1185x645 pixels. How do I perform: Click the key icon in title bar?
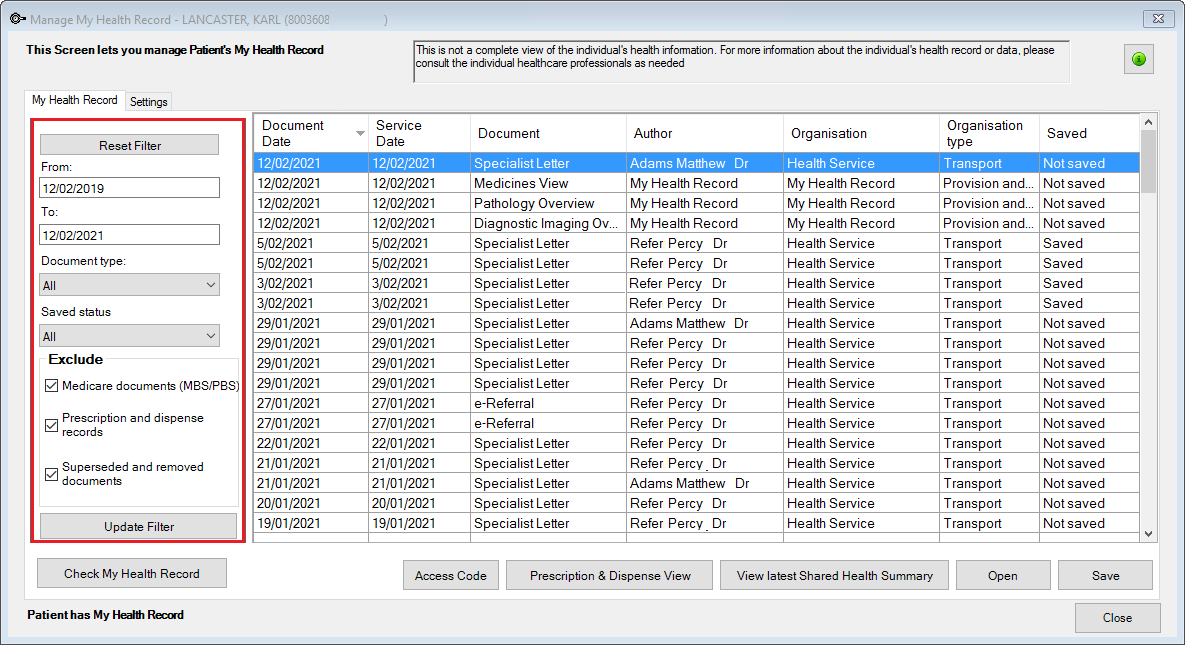tap(17, 18)
